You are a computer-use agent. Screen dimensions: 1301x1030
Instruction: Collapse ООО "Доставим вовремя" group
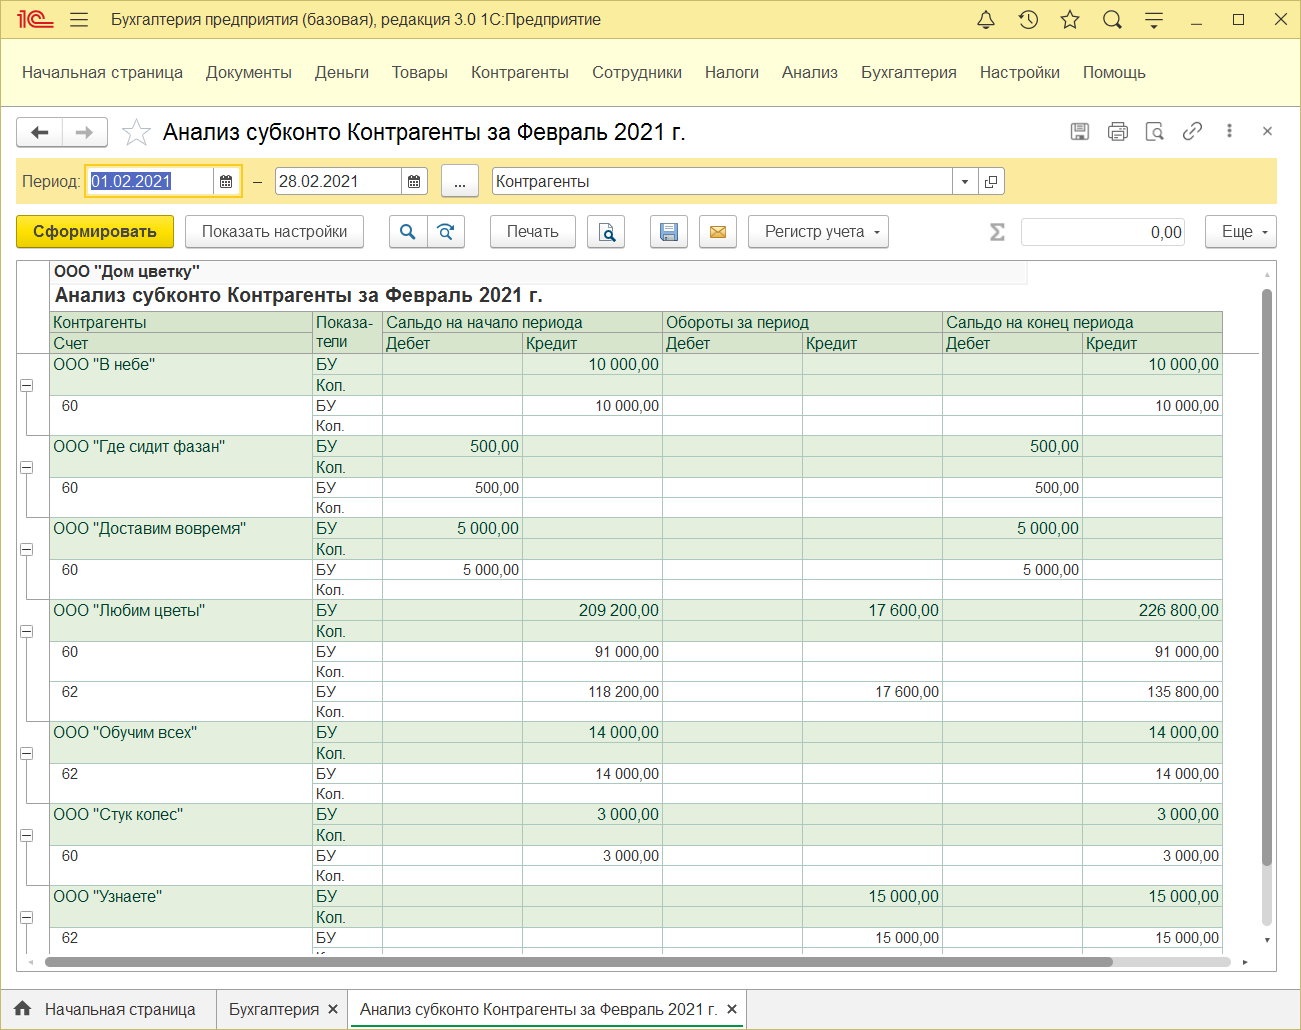(x=27, y=549)
